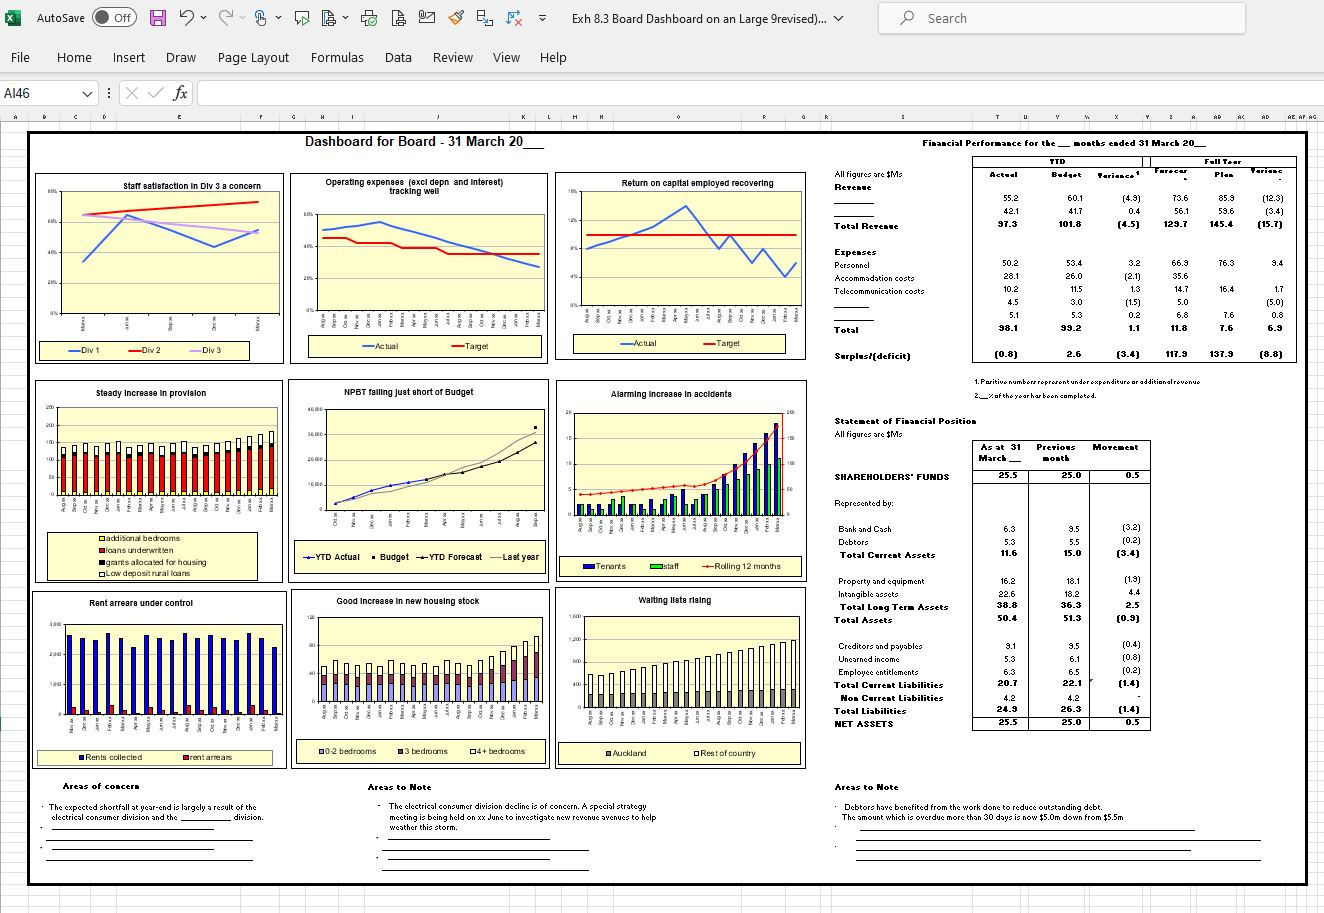The image size is (1324, 913).
Task: Open the Page Layout tab
Action: [x=253, y=57]
